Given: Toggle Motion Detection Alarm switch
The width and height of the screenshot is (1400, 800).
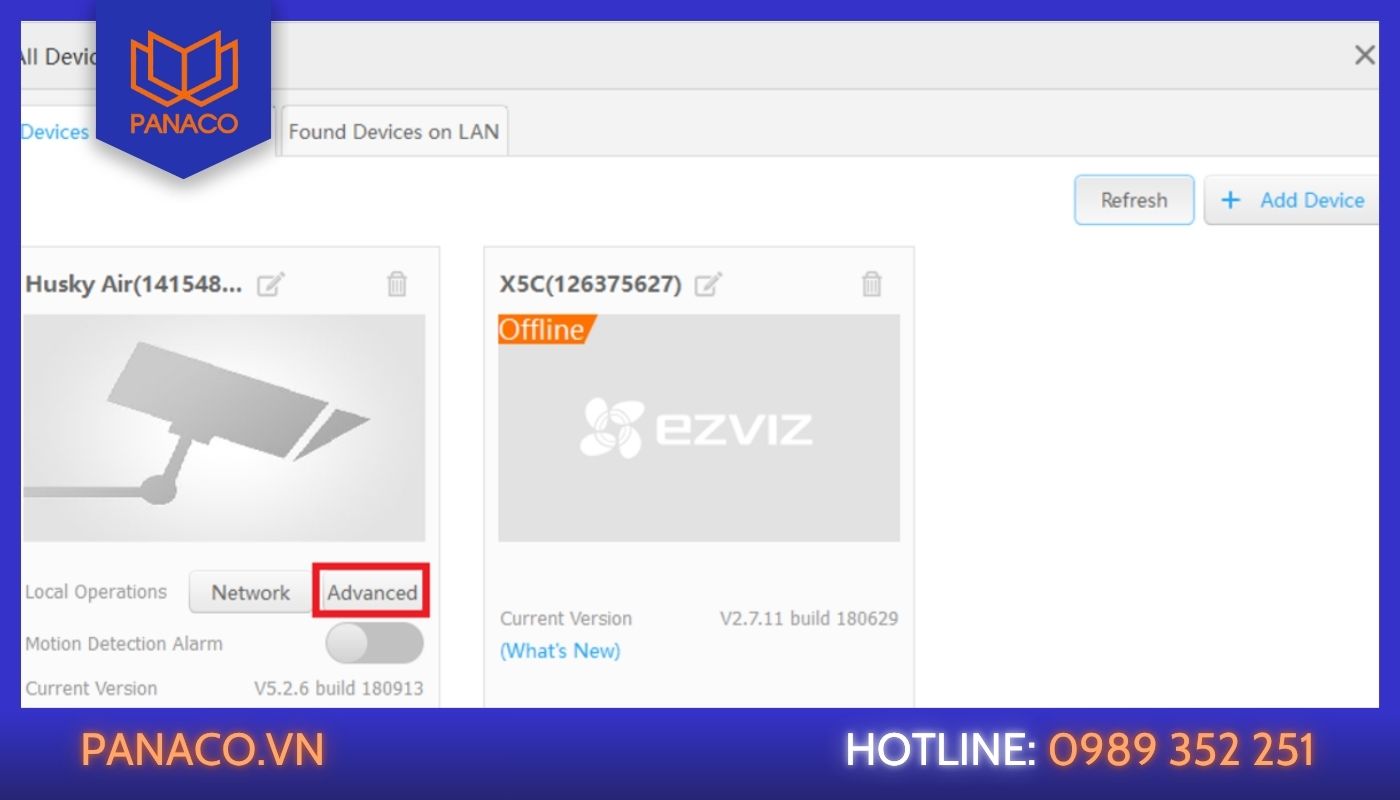Looking at the screenshot, I should point(375,643).
